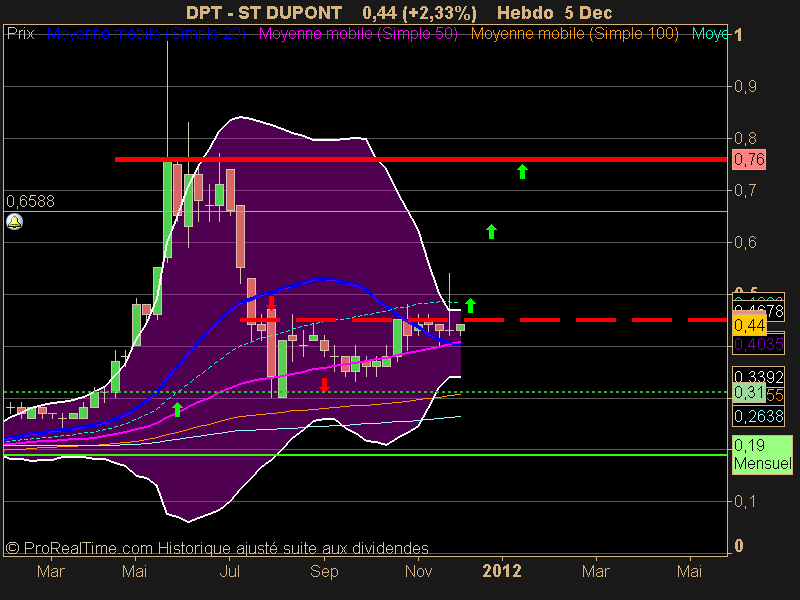Click the 5 Dec date label
800x600 pixels.
tap(588, 13)
